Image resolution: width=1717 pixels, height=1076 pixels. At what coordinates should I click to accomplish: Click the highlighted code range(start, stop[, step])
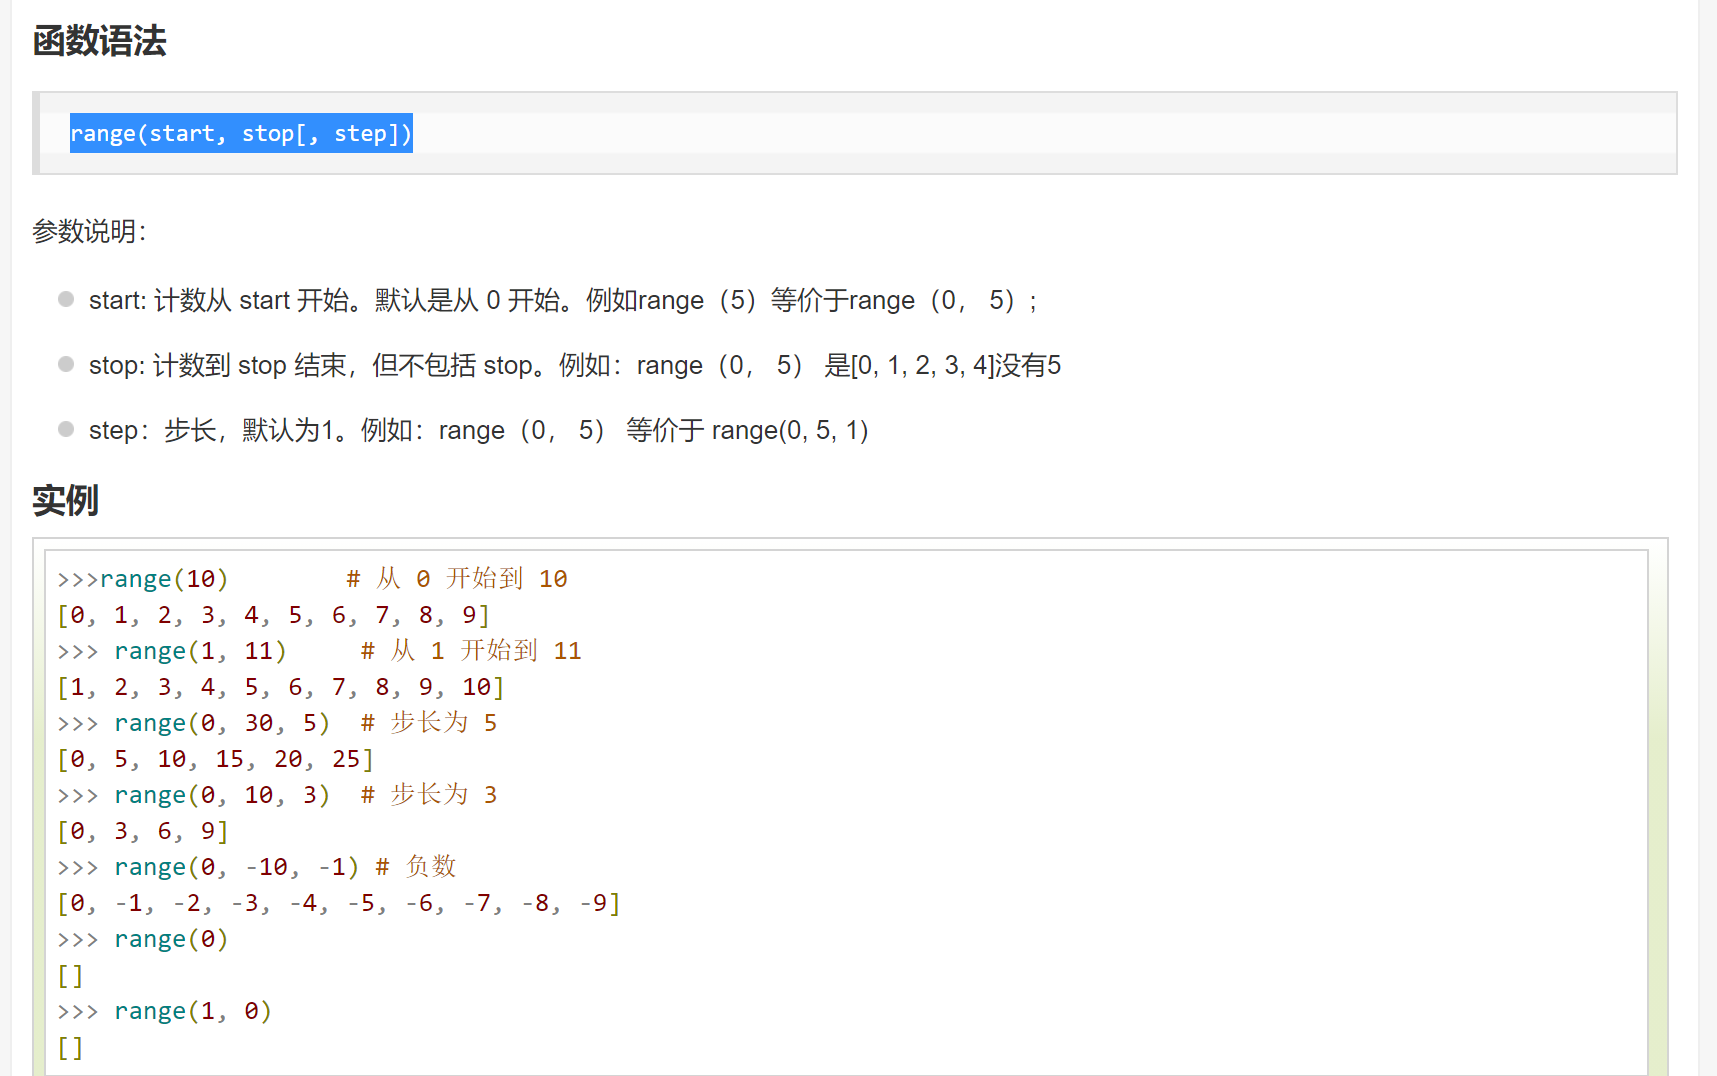point(241,133)
